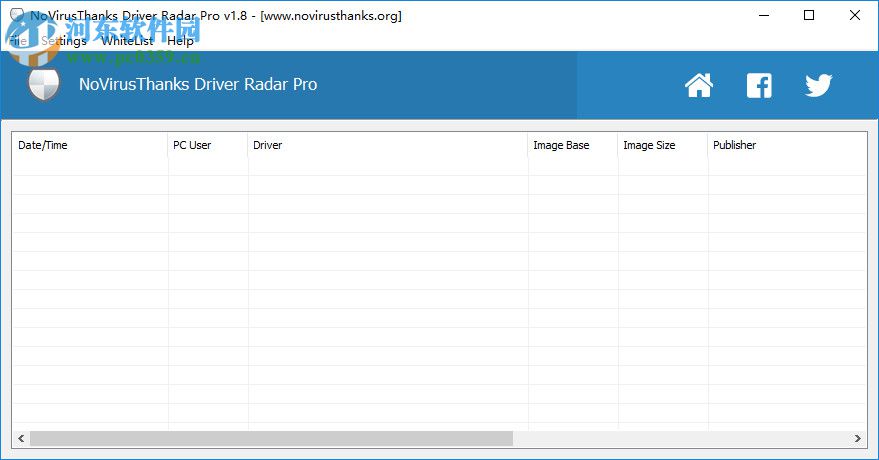This screenshot has height=460, width=879.
Task: Sort by the PC User column header
Action: click(x=207, y=145)
